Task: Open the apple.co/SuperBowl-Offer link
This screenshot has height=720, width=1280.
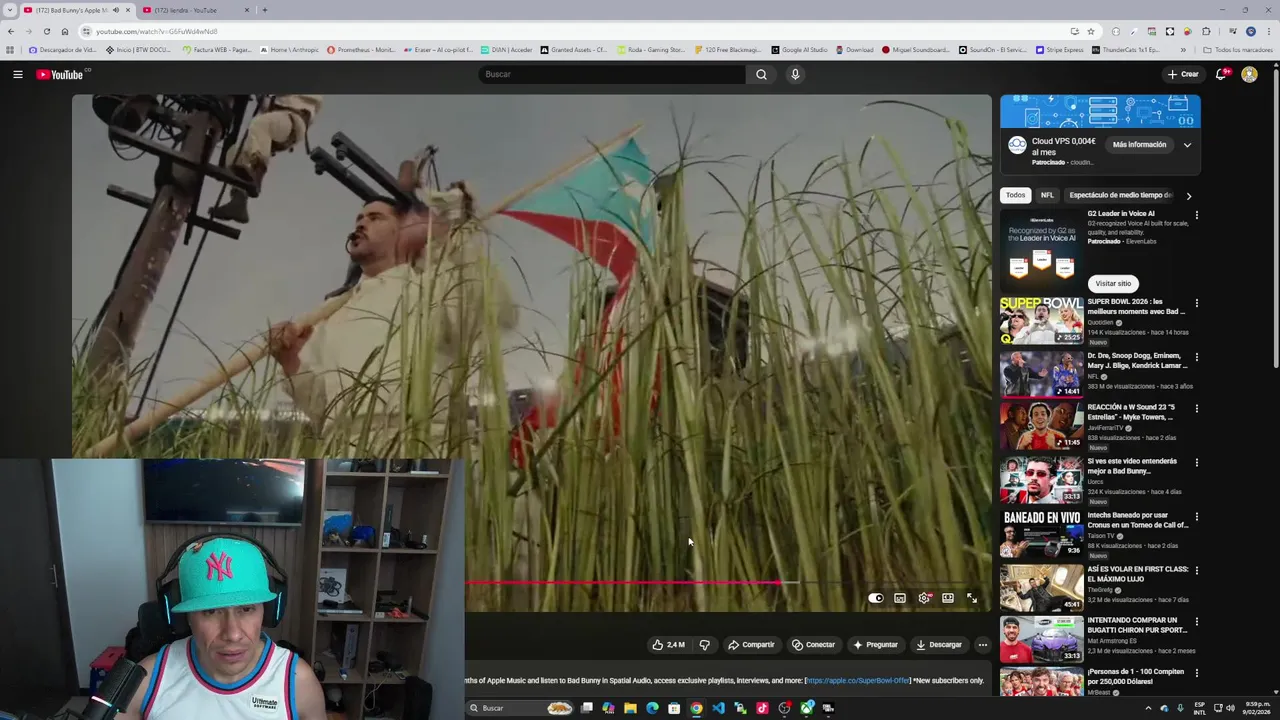Action: tap(857, 681)
